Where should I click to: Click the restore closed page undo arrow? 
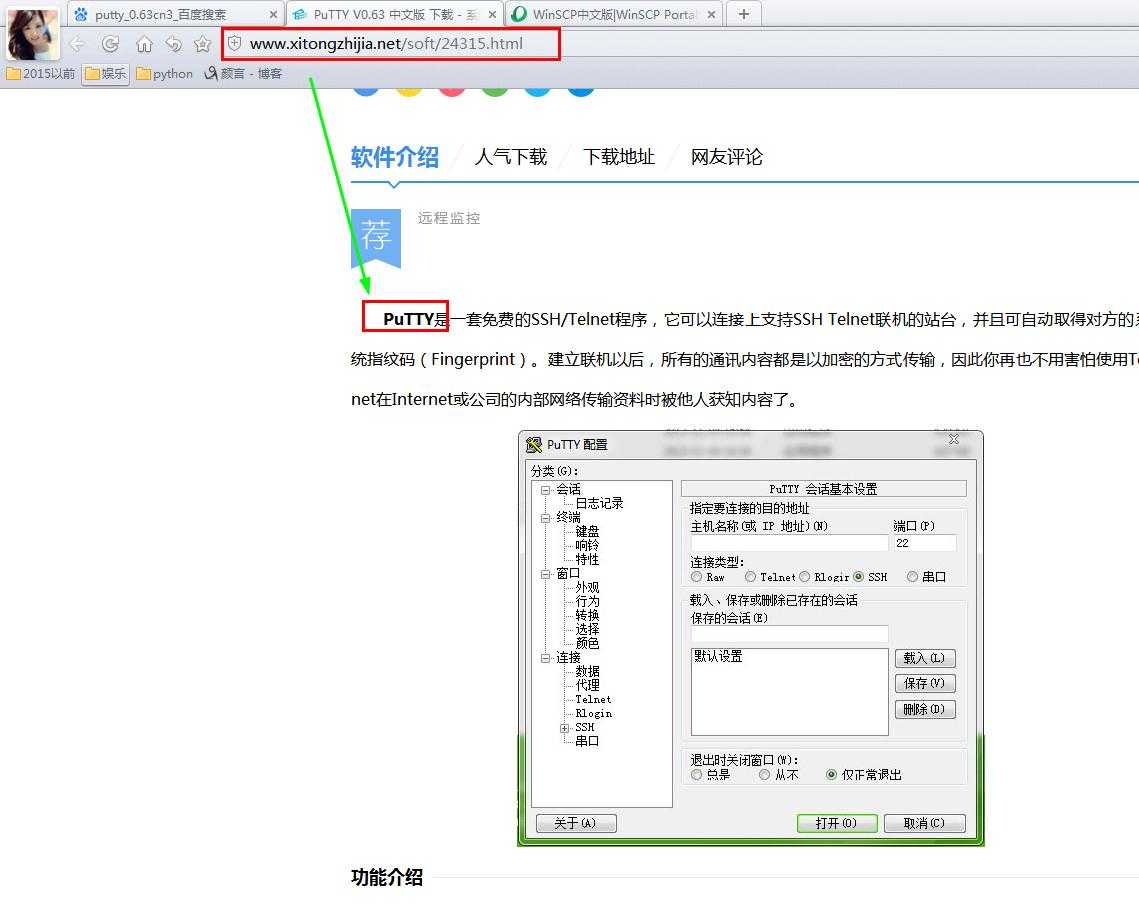174,44
